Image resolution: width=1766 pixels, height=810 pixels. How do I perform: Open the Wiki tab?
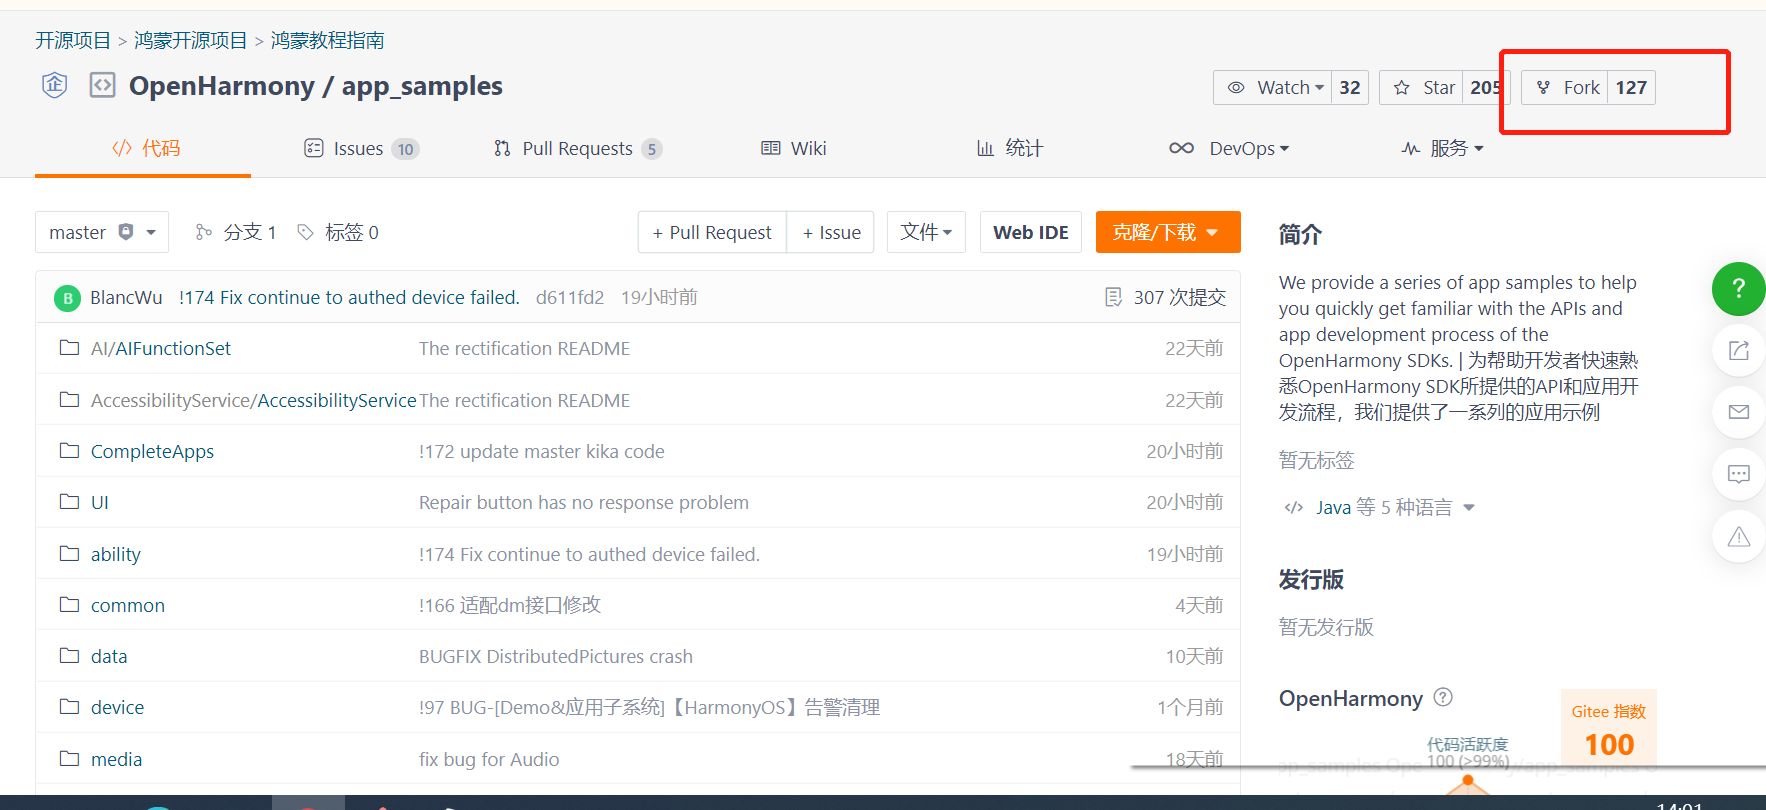[x=793, y=148]
